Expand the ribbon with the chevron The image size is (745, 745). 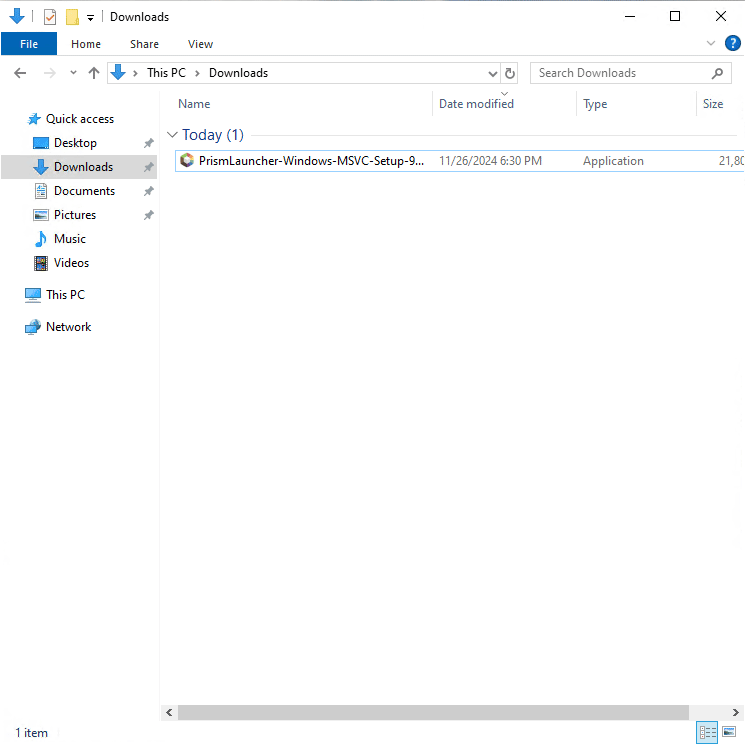pos(711,44)
